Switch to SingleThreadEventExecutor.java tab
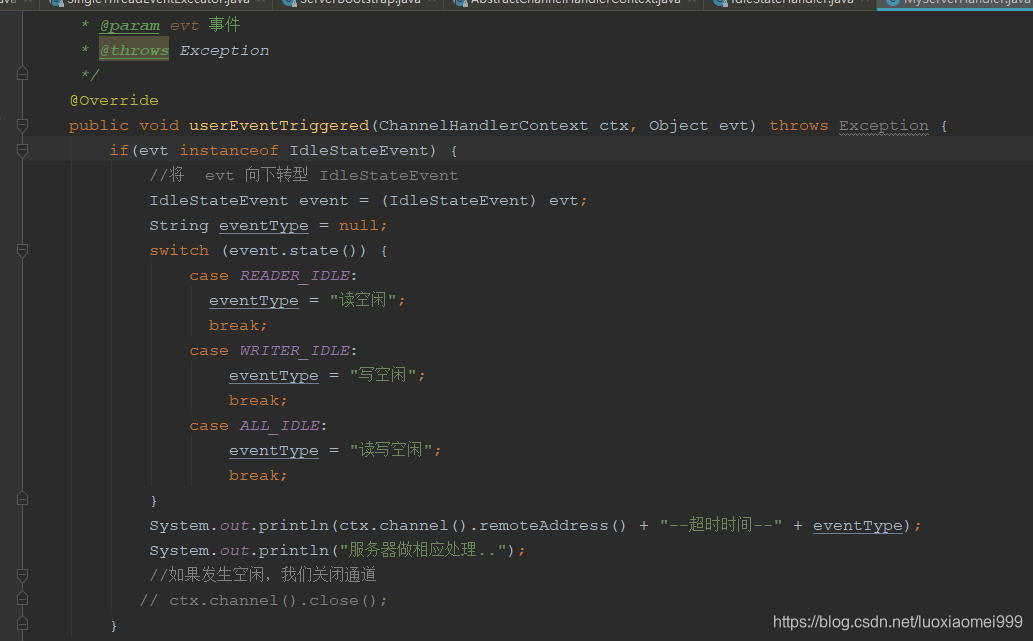 pyautogui.click(x=158, y=3)
